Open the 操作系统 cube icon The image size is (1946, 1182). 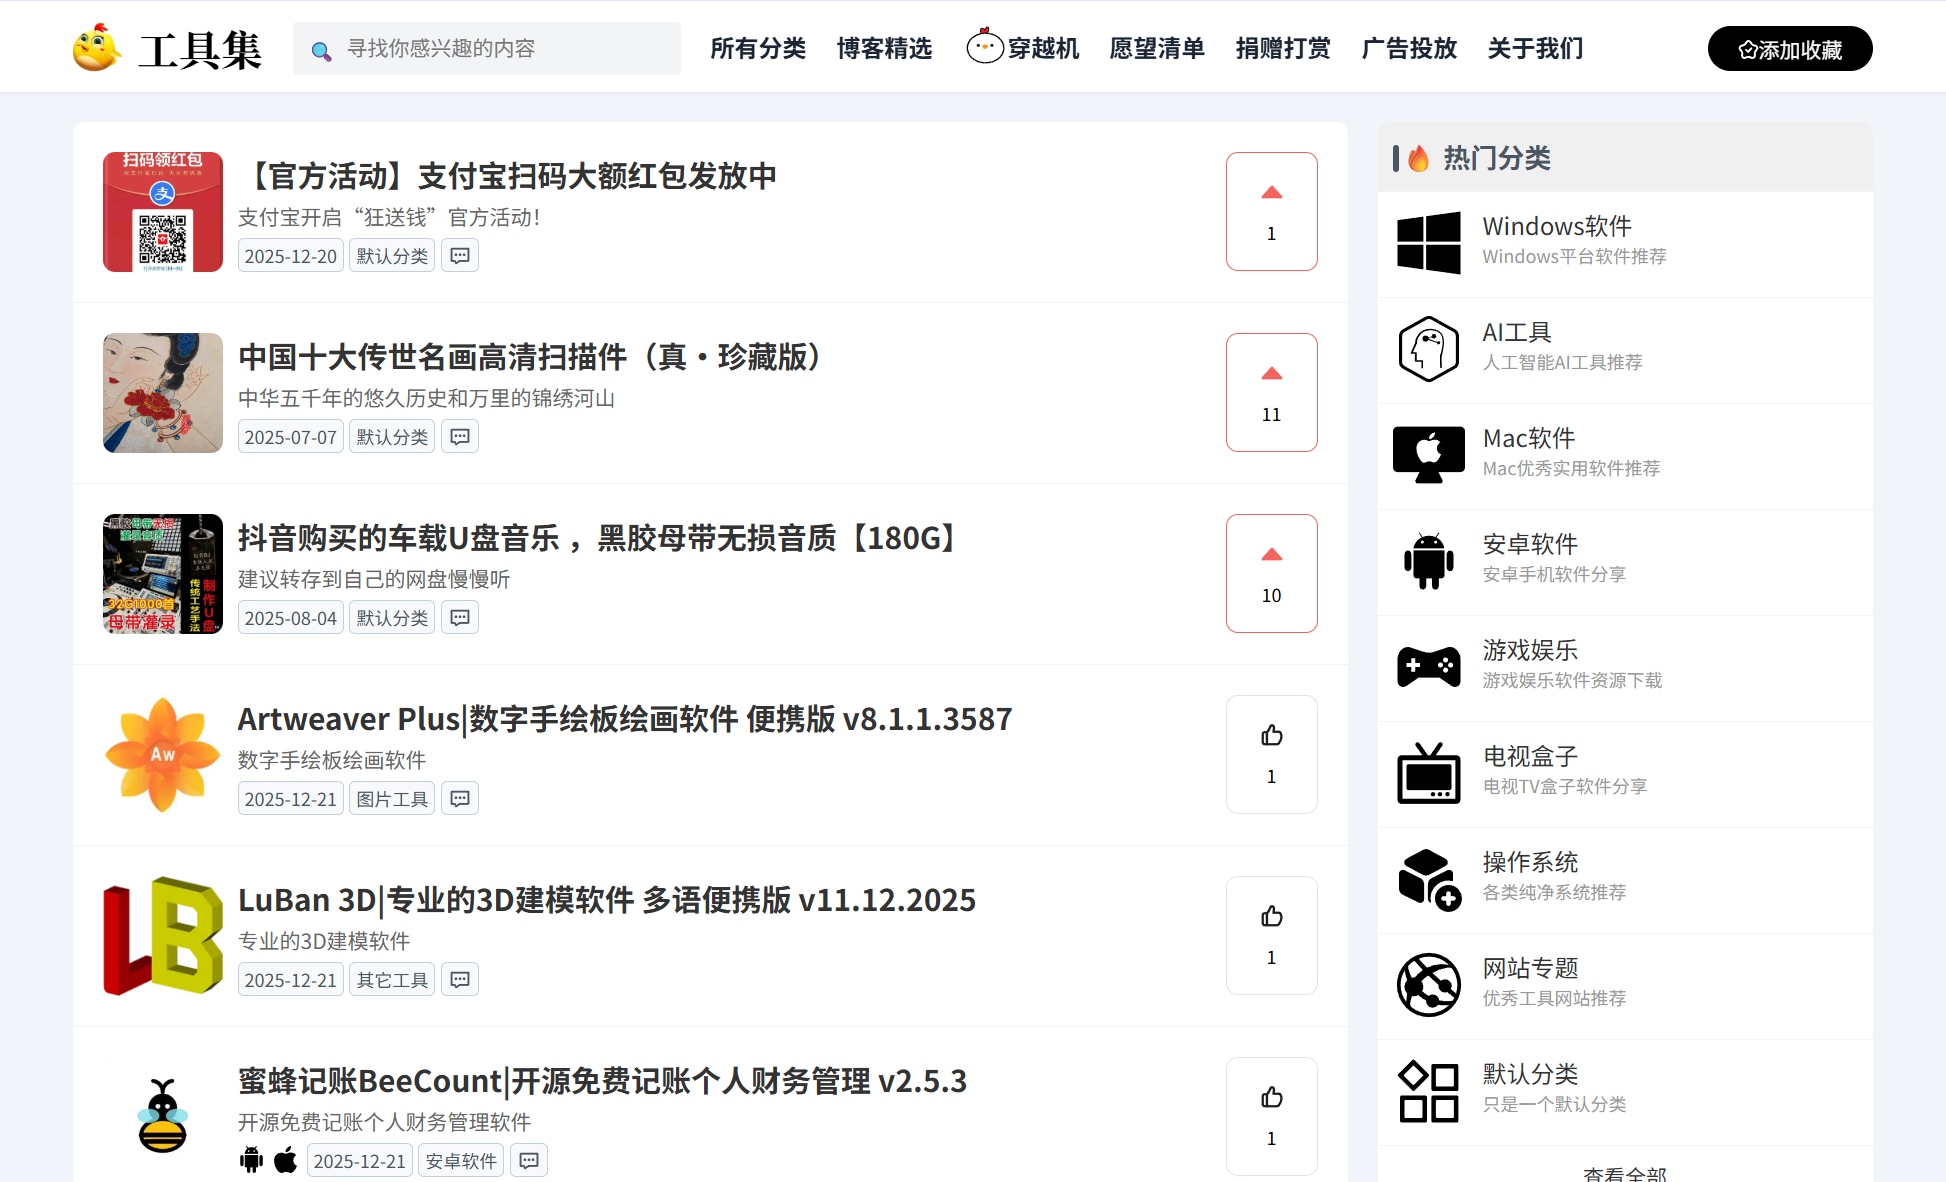1428,879
